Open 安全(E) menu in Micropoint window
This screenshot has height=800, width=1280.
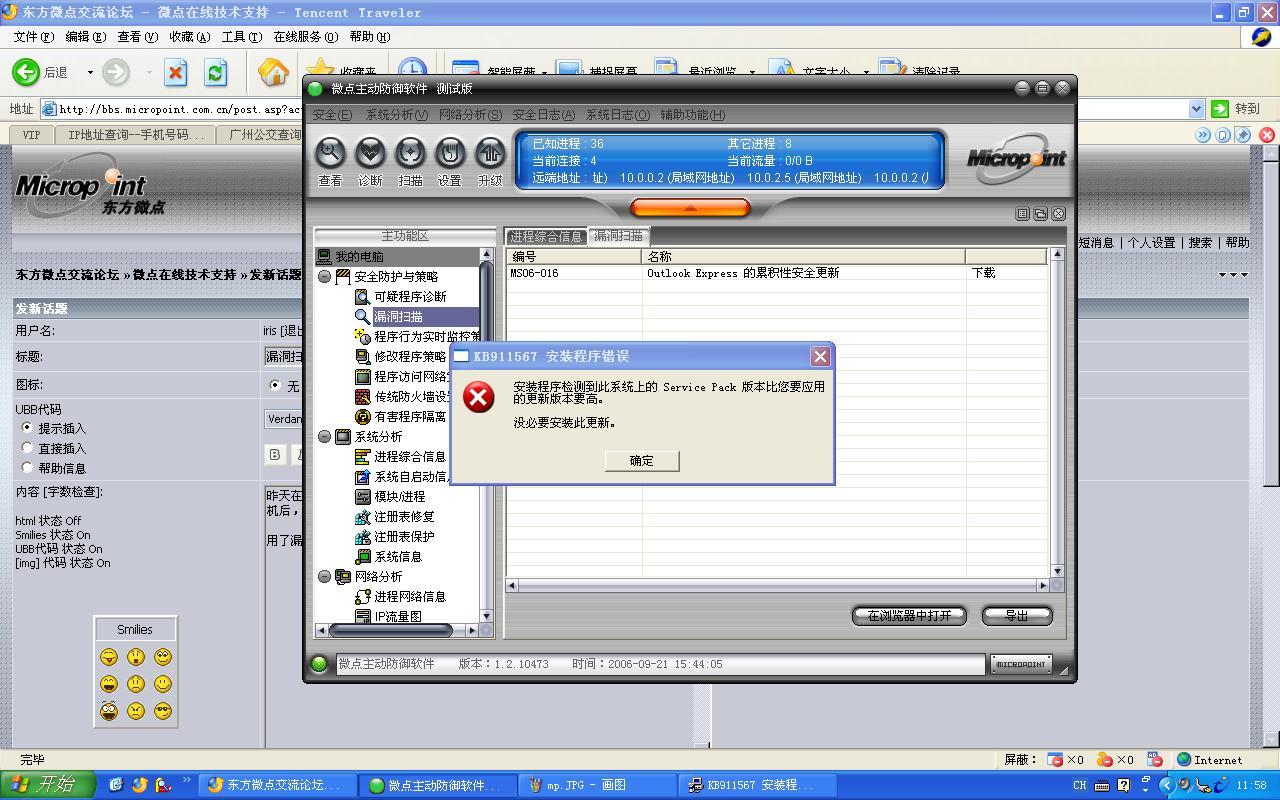332,115
